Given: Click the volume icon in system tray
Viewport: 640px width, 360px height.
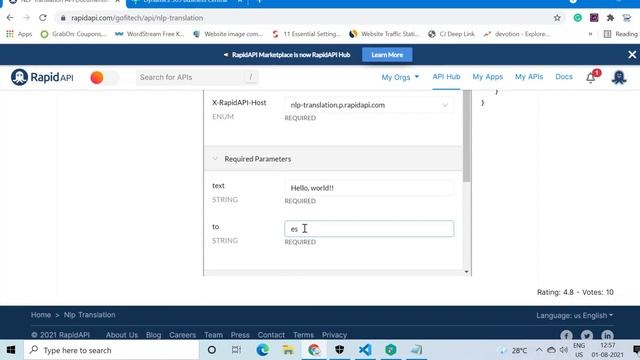Looking at the screenshot, I should 564,350.
